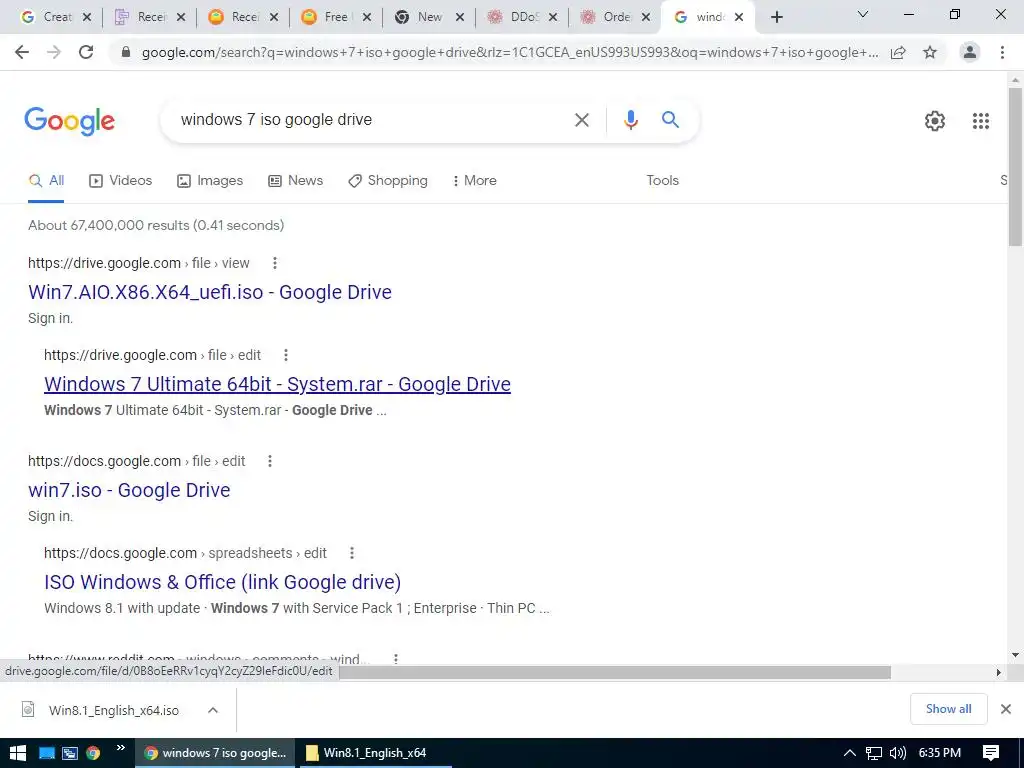Launch Chrome from the taskbar pinned icon
Image resolution: width=1024 pixels, height=768 pixels.
pyautogui.click(x=93, y=753)
